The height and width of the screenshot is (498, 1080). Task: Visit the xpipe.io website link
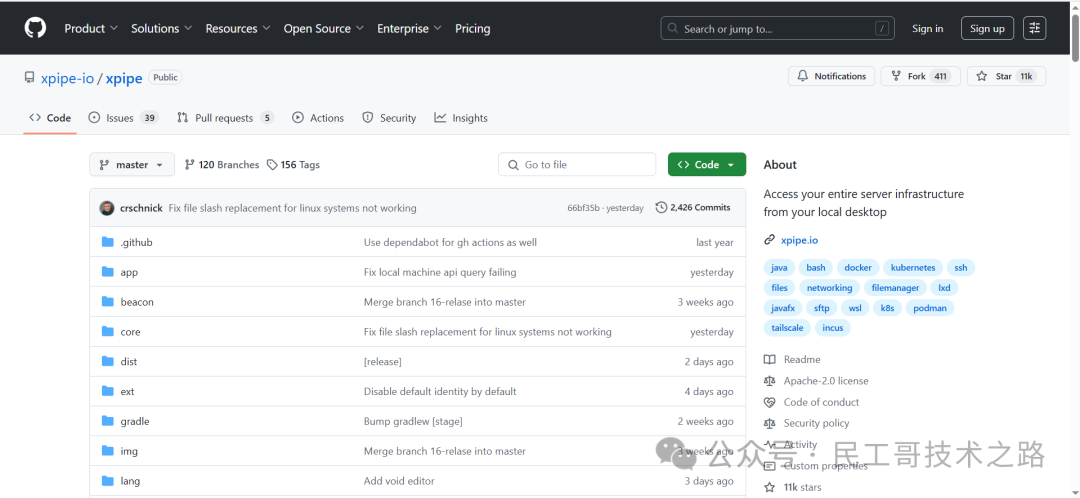(x=799, y=240)
